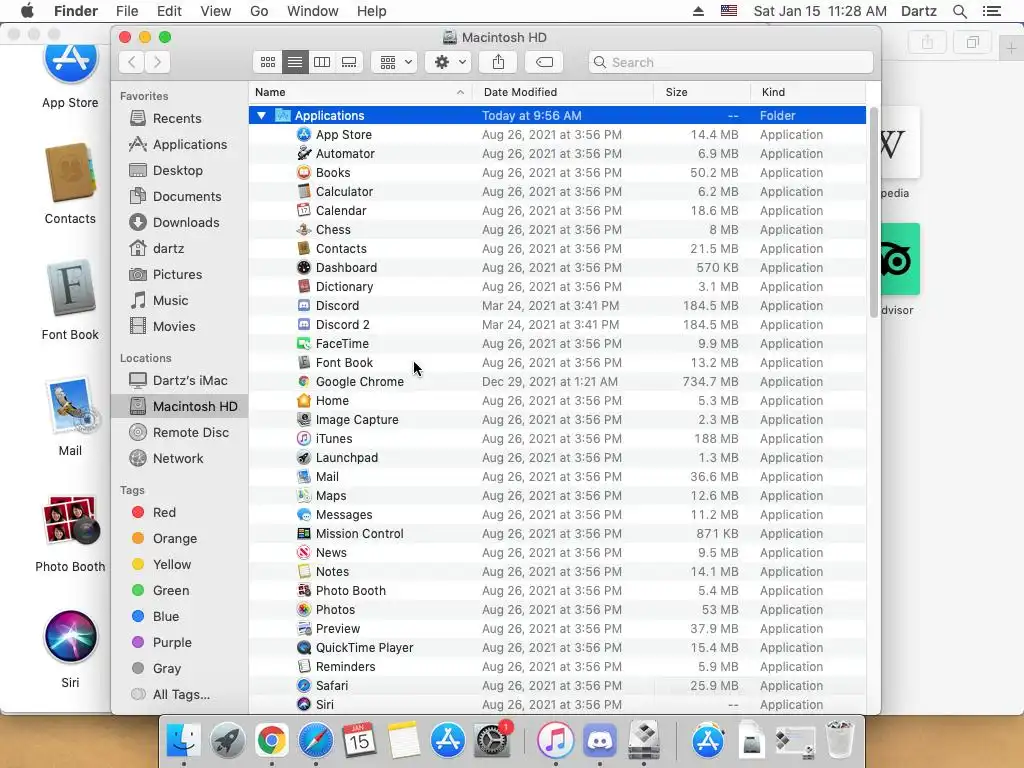
Task: Click the Edit Tags toolbar button
Action: [x=544, y=62]
